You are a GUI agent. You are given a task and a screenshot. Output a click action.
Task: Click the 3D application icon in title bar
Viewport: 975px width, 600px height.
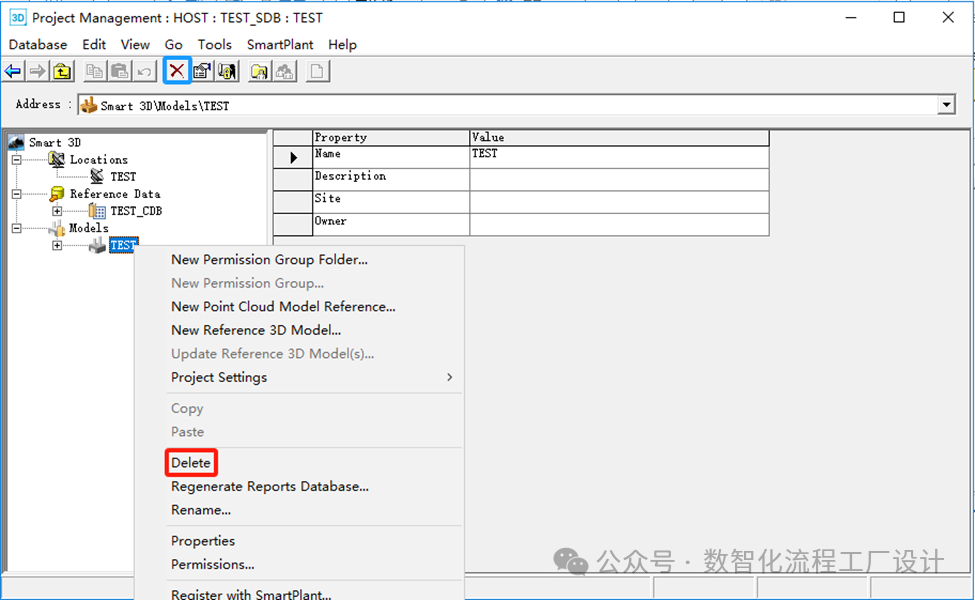point(17,17)
